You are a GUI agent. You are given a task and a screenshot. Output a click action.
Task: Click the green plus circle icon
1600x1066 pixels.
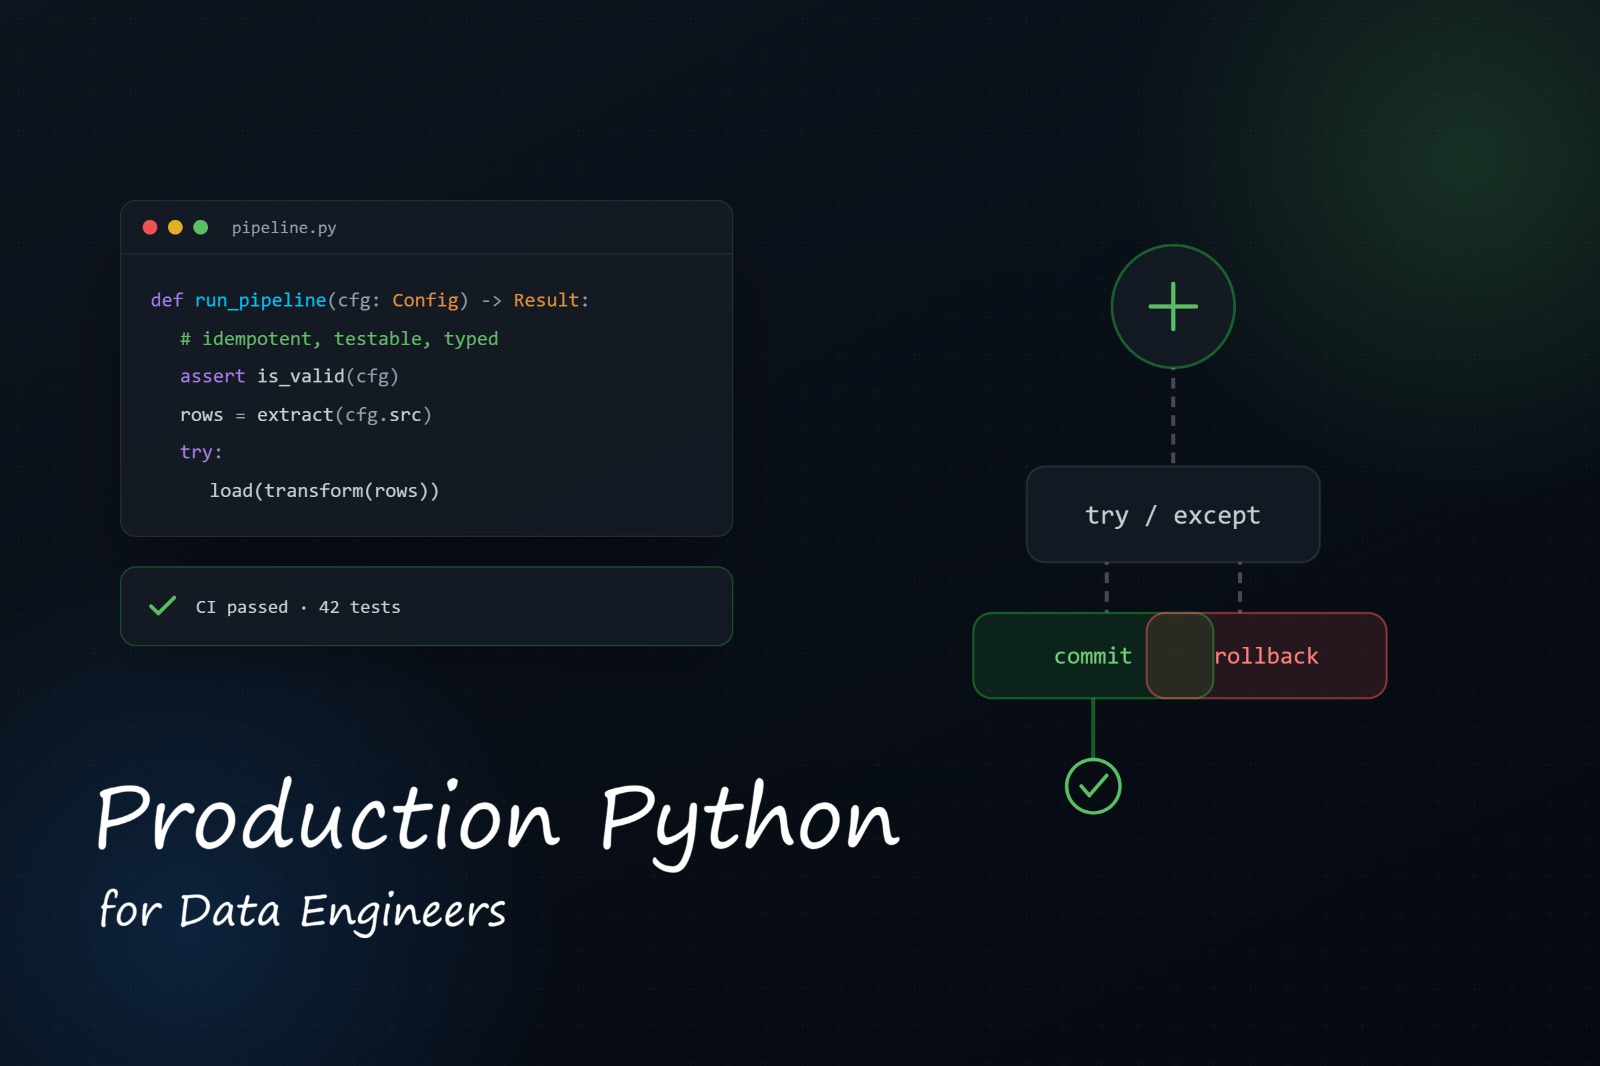coord(1173,306)
